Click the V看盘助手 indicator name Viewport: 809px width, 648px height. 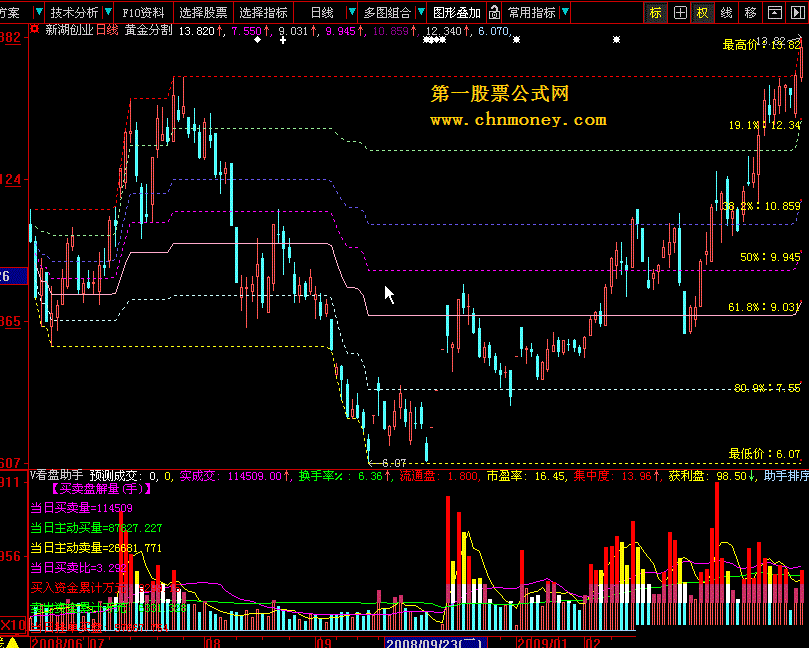tap(56, 475)
